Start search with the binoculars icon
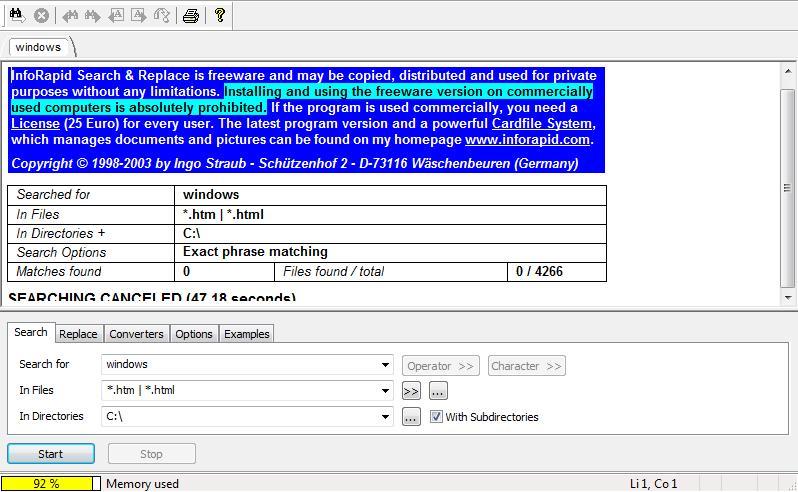 pyautogui.click(x=17, y=15)
